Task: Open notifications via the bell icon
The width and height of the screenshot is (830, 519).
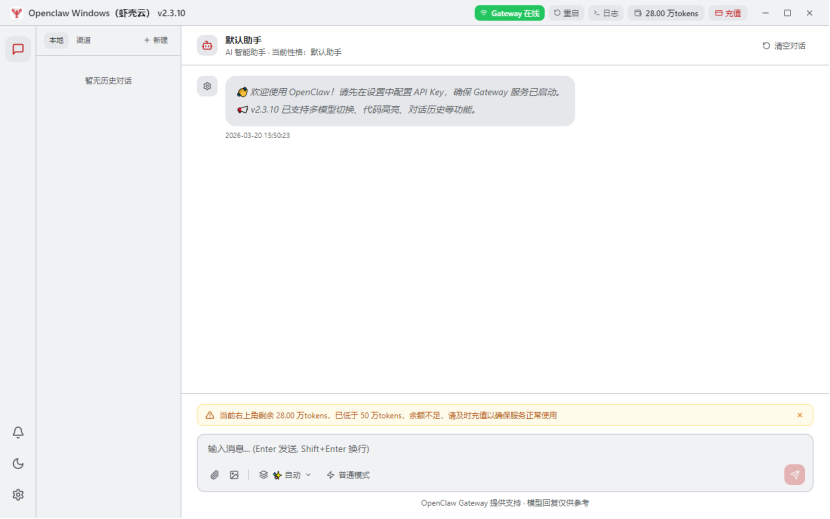Action: (x=18, y=433)
